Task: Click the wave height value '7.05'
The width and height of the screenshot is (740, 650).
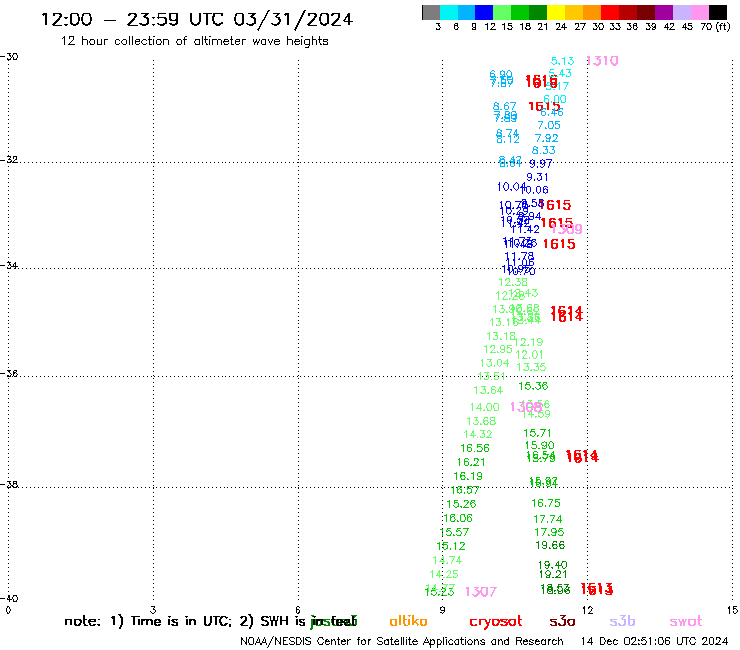Action: 549,125
